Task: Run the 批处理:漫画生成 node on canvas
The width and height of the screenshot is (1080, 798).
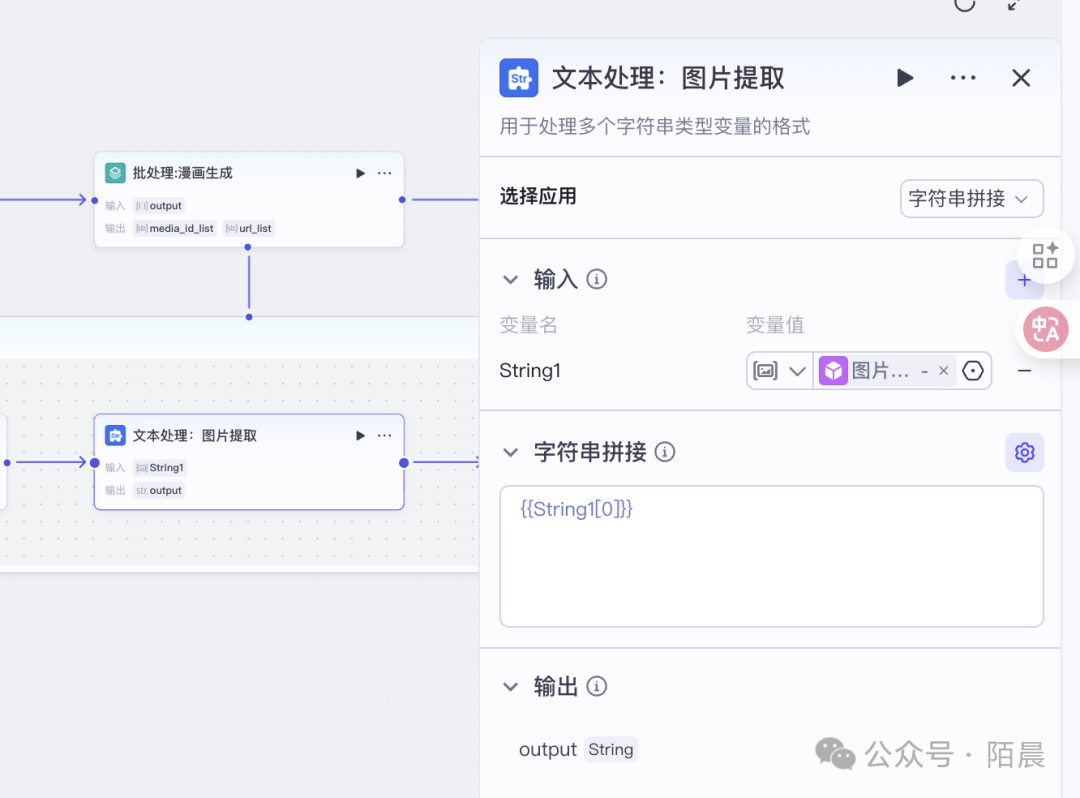Action: (361, 174)
